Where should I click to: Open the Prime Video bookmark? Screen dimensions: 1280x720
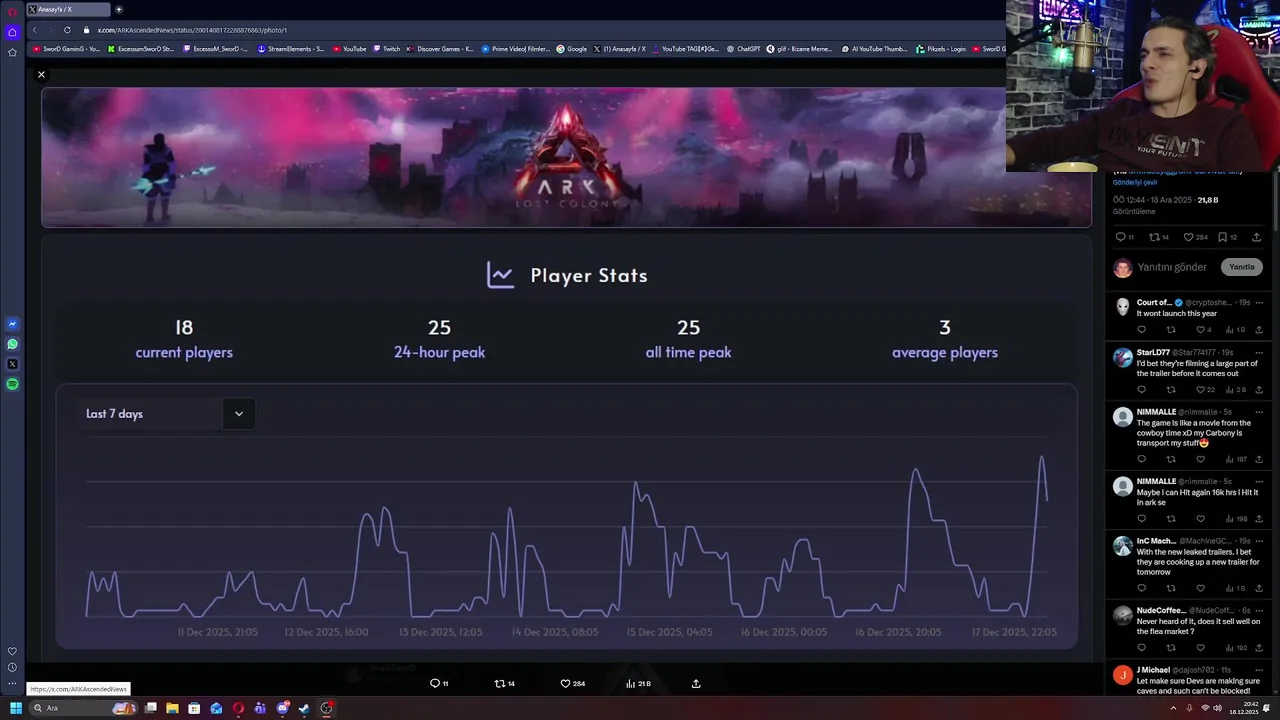[x=516, y=48]
